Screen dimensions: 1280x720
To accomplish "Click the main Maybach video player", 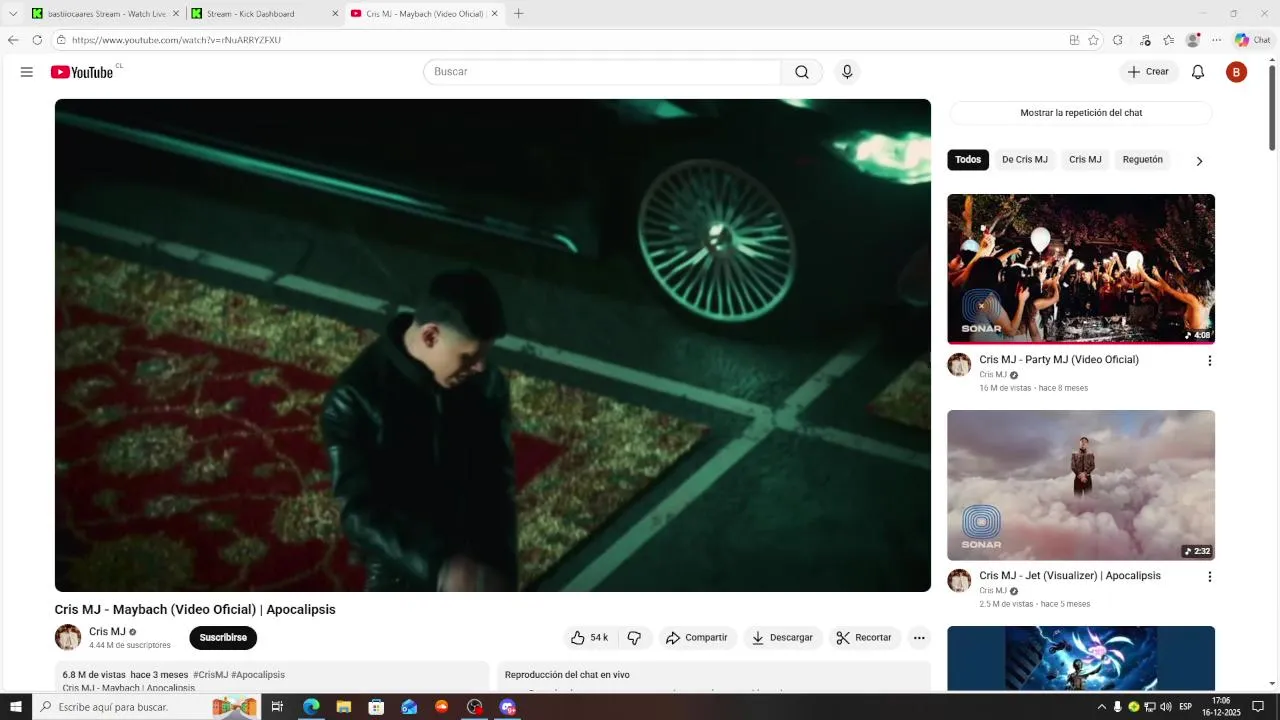I will click(493, 345).
